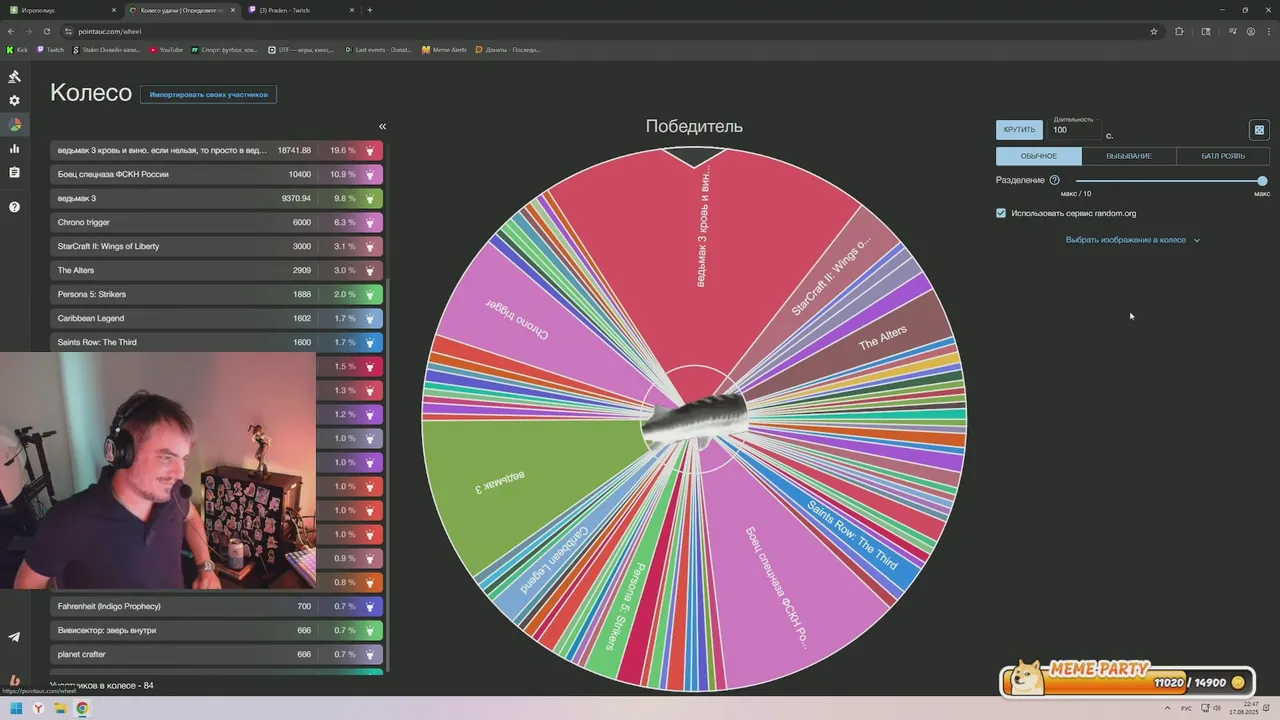Click the Fahrenheit (Indigo Prophecy) row name
1280x720 pixels.
point(109,606)
